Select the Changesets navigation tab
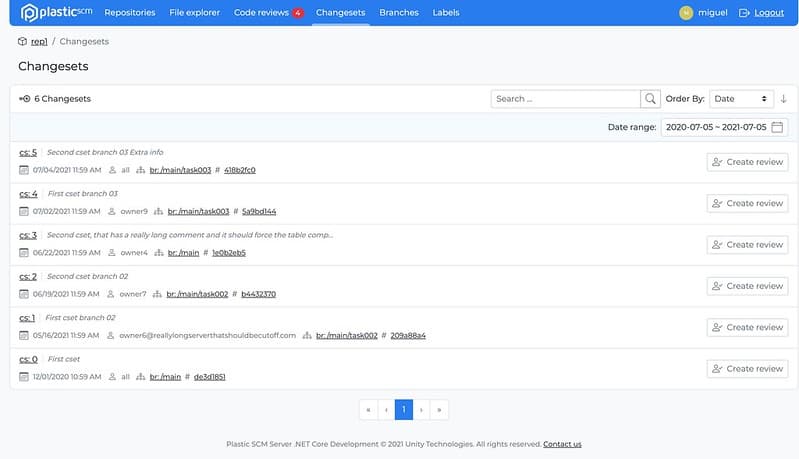Screen dimensions: 799x459 coord(340,13)
